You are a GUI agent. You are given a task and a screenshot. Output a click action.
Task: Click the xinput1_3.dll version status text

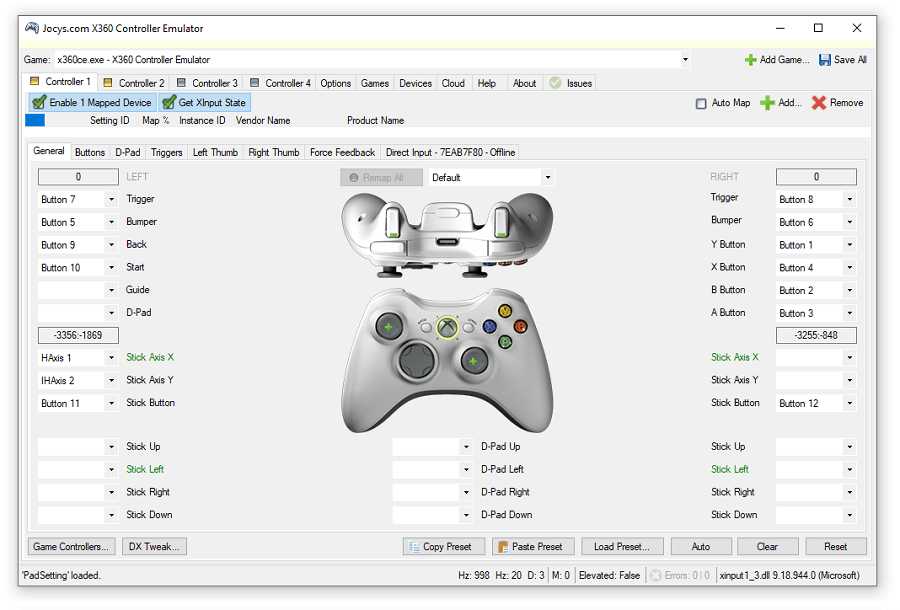coord(790,576)
